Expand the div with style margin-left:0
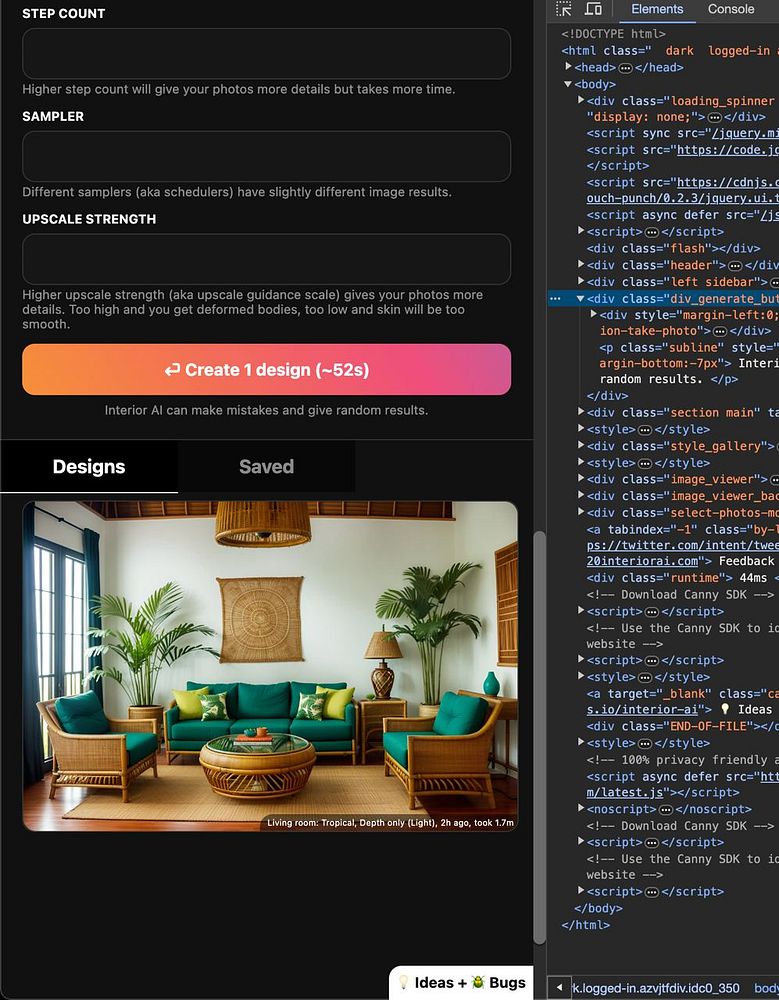Screen dimensions: 779x1000 point(593,314)
